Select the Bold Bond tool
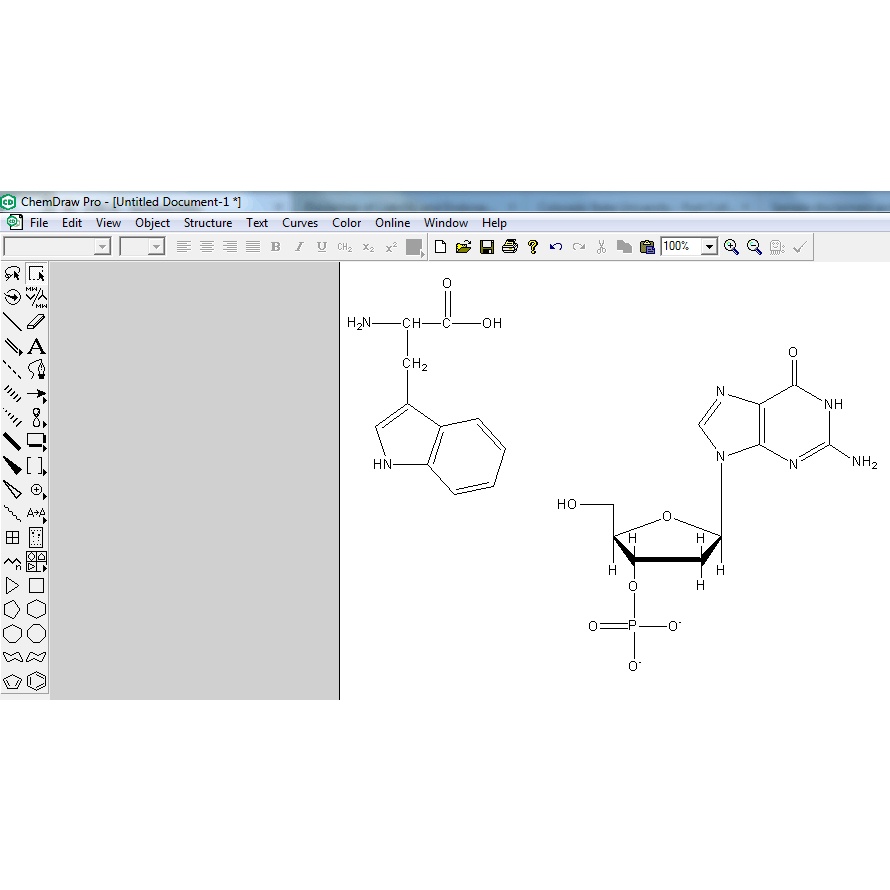890x890 pixels. pos(12,441)
